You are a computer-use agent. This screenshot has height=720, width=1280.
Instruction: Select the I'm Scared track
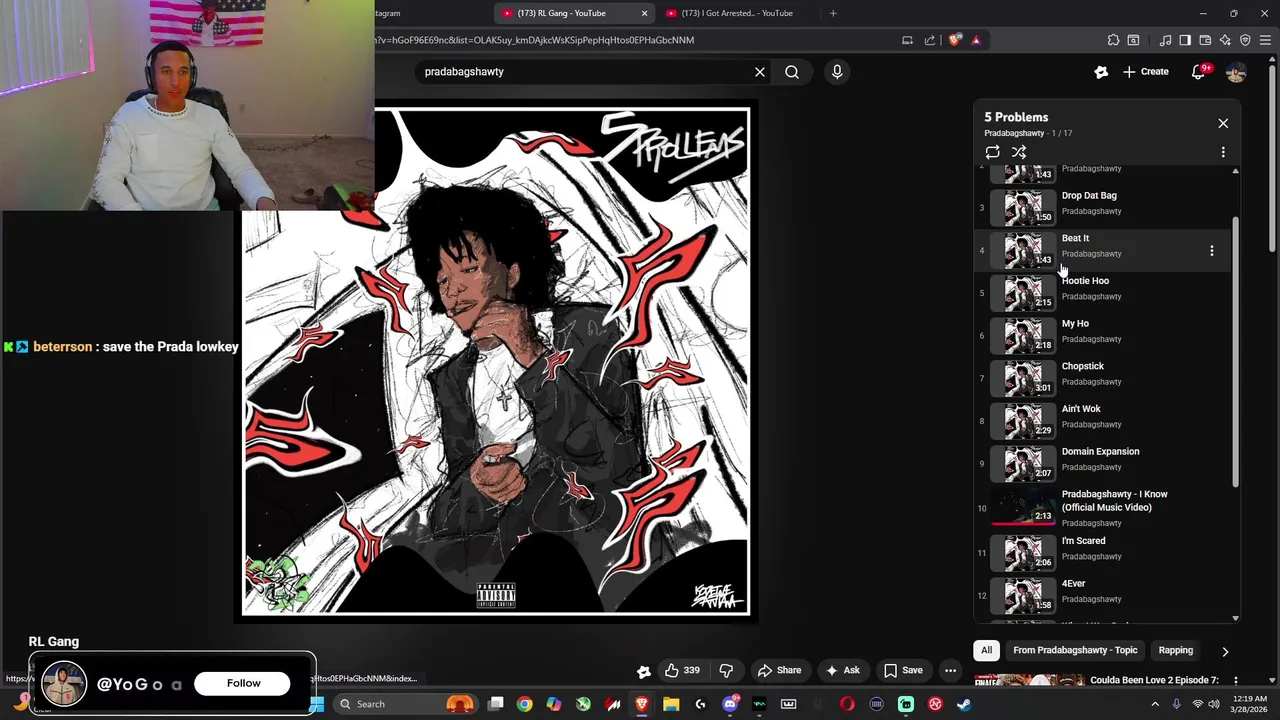[x=1100, y=553]
